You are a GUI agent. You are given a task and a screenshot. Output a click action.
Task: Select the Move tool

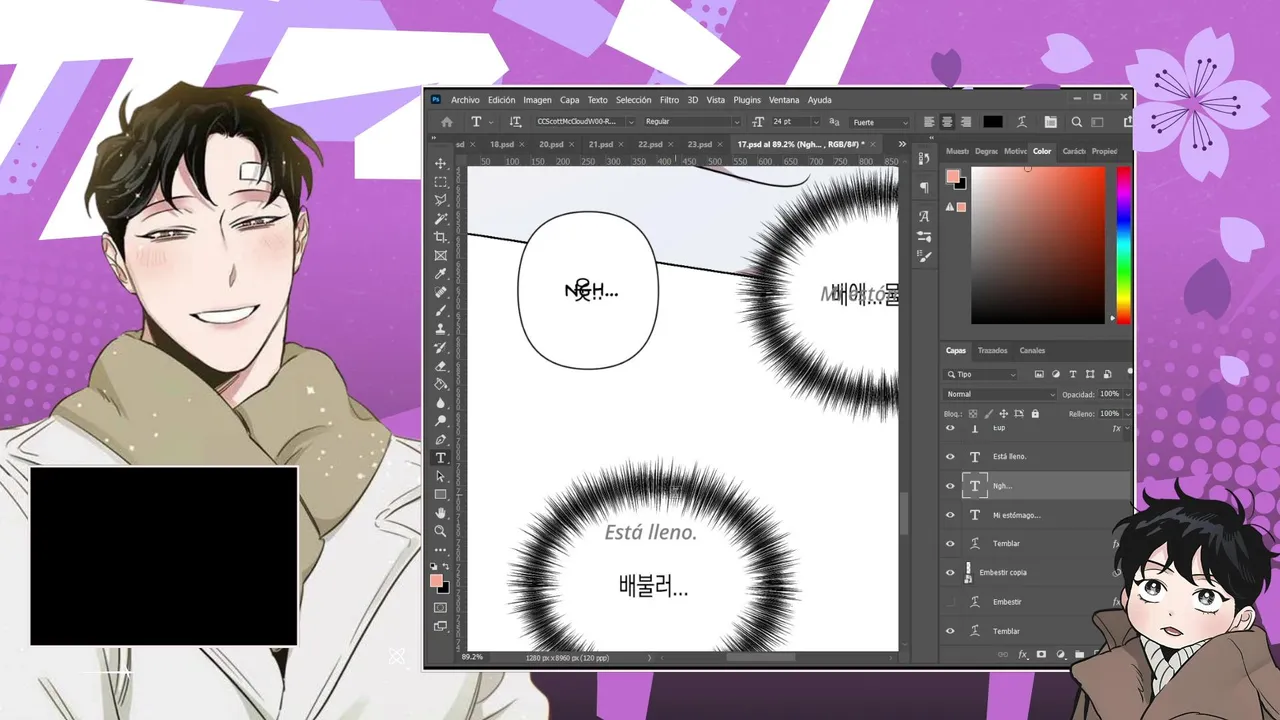pos(440,163)
